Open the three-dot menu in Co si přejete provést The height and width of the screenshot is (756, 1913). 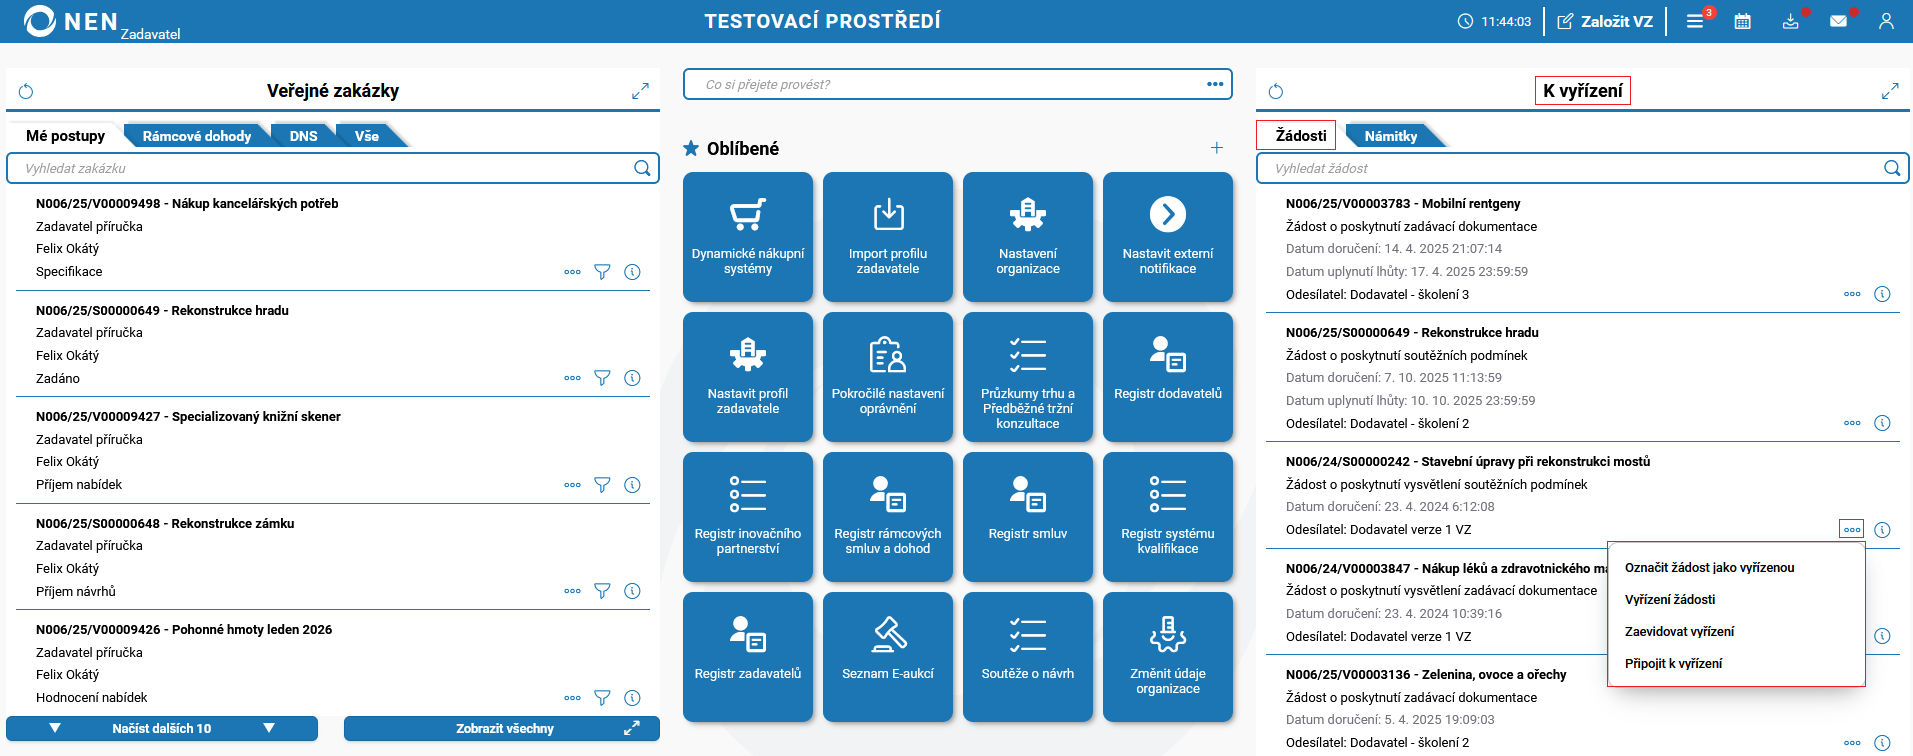(x=1215, y=84)
